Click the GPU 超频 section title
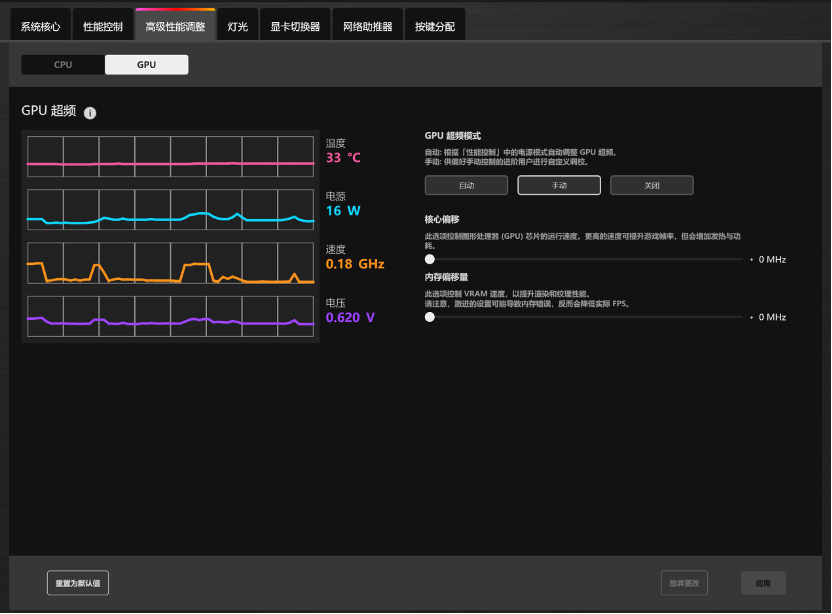Viewport: 832px width, 614px height. tap(49, 110)
